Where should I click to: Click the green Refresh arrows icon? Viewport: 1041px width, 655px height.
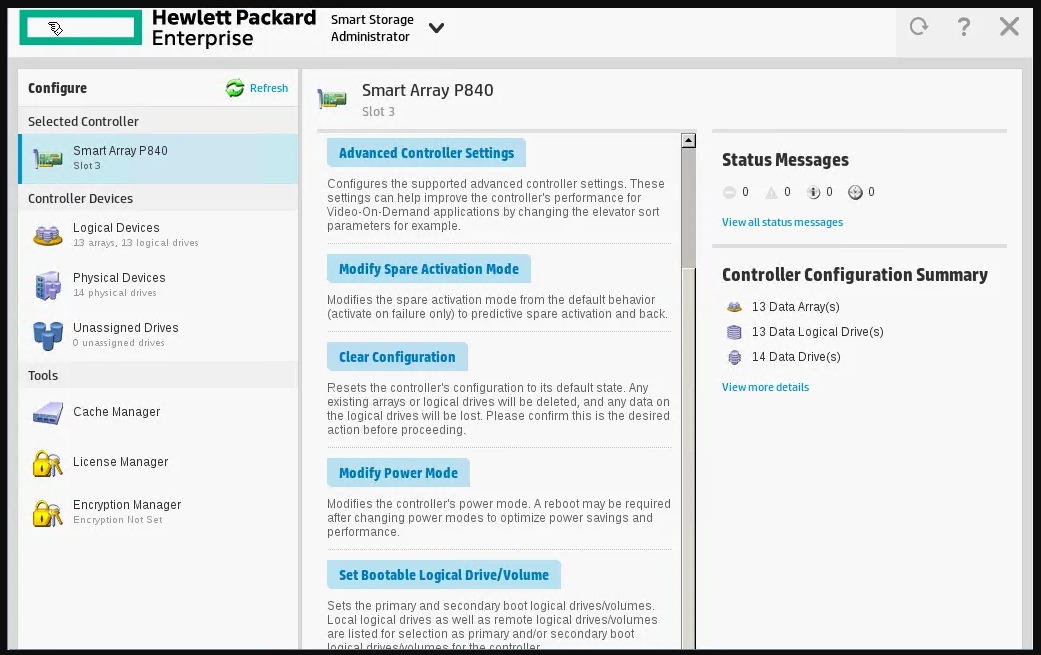pos(235,88)
